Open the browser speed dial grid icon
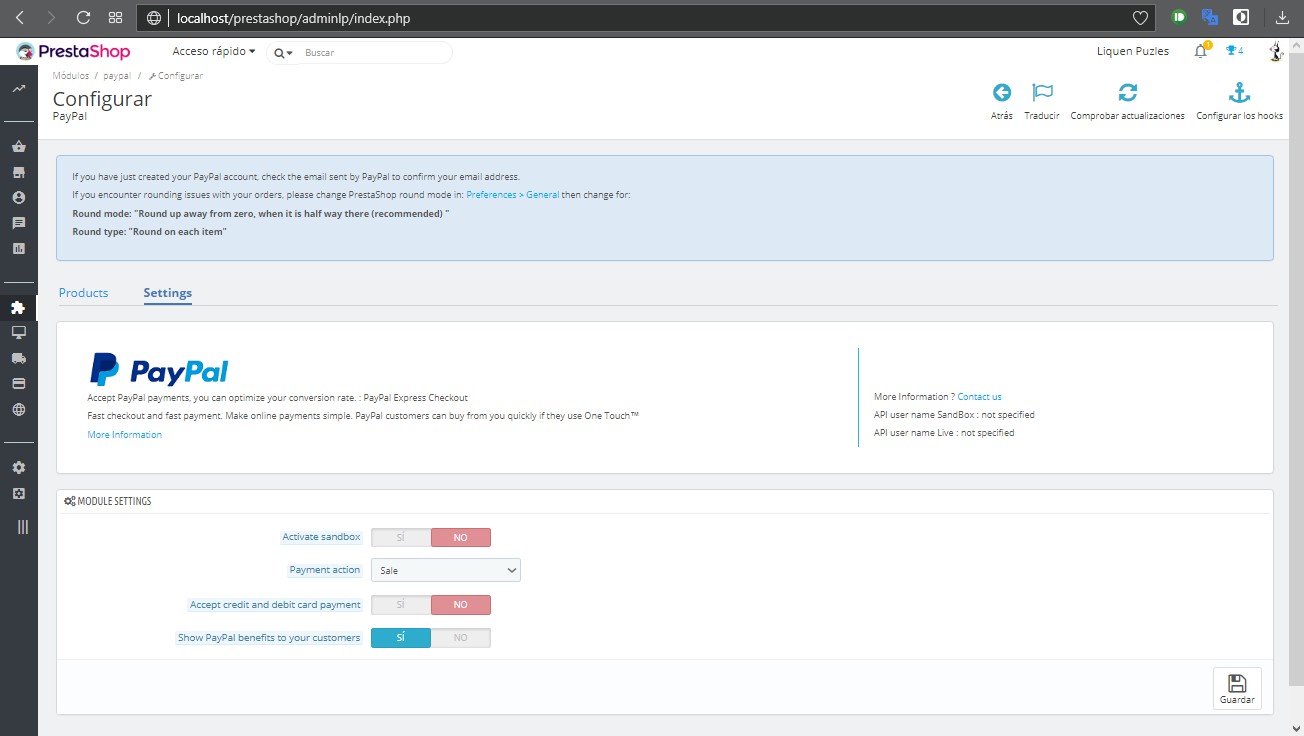1304x736 pixels. [115, 18]
